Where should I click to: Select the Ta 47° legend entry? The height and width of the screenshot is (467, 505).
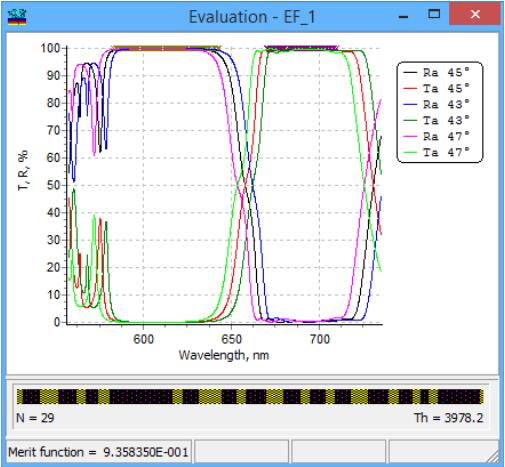pyautogui.click(x=436, y=152)
